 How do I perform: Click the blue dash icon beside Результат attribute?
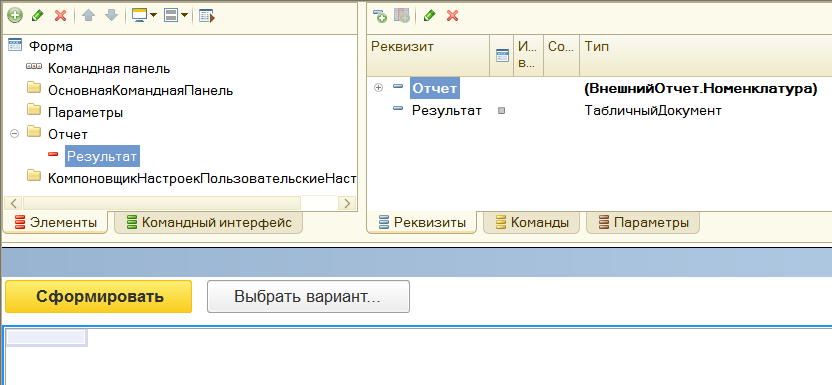pyautogui.click(x=397, y=108)
